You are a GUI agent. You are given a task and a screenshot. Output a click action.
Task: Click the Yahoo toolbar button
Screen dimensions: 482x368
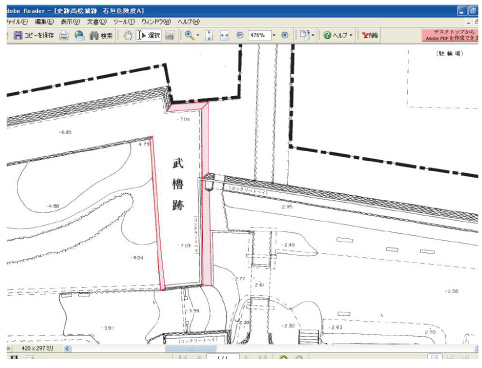[370, 35]
